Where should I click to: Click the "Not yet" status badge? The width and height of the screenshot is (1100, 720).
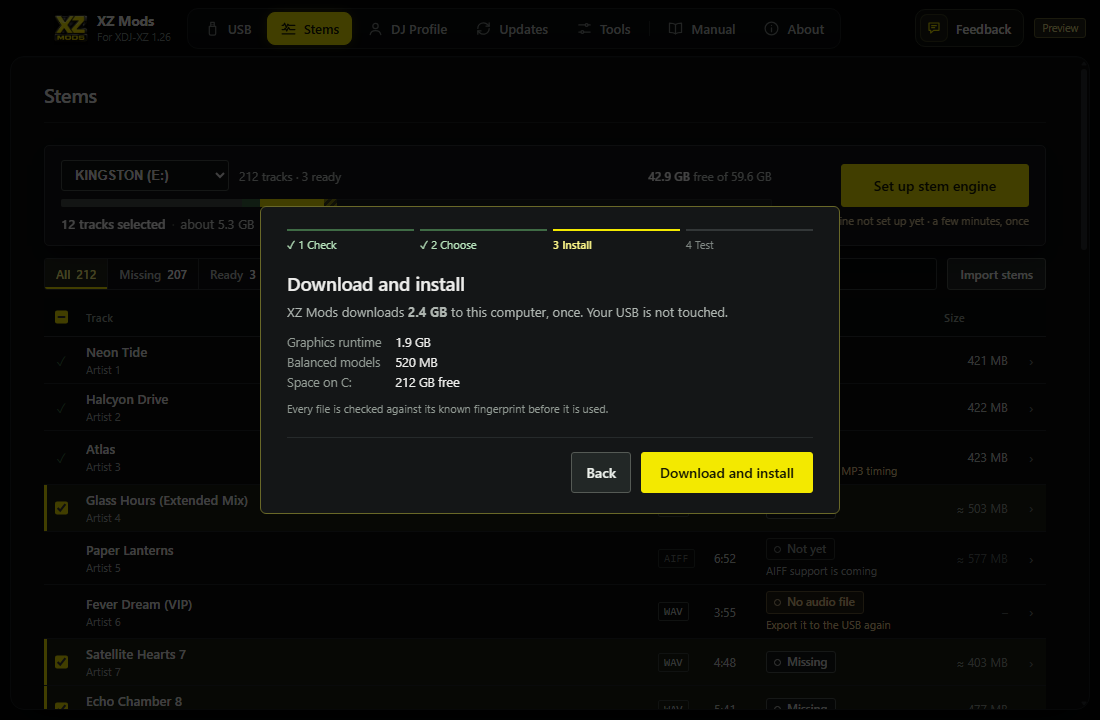[800, 549]
